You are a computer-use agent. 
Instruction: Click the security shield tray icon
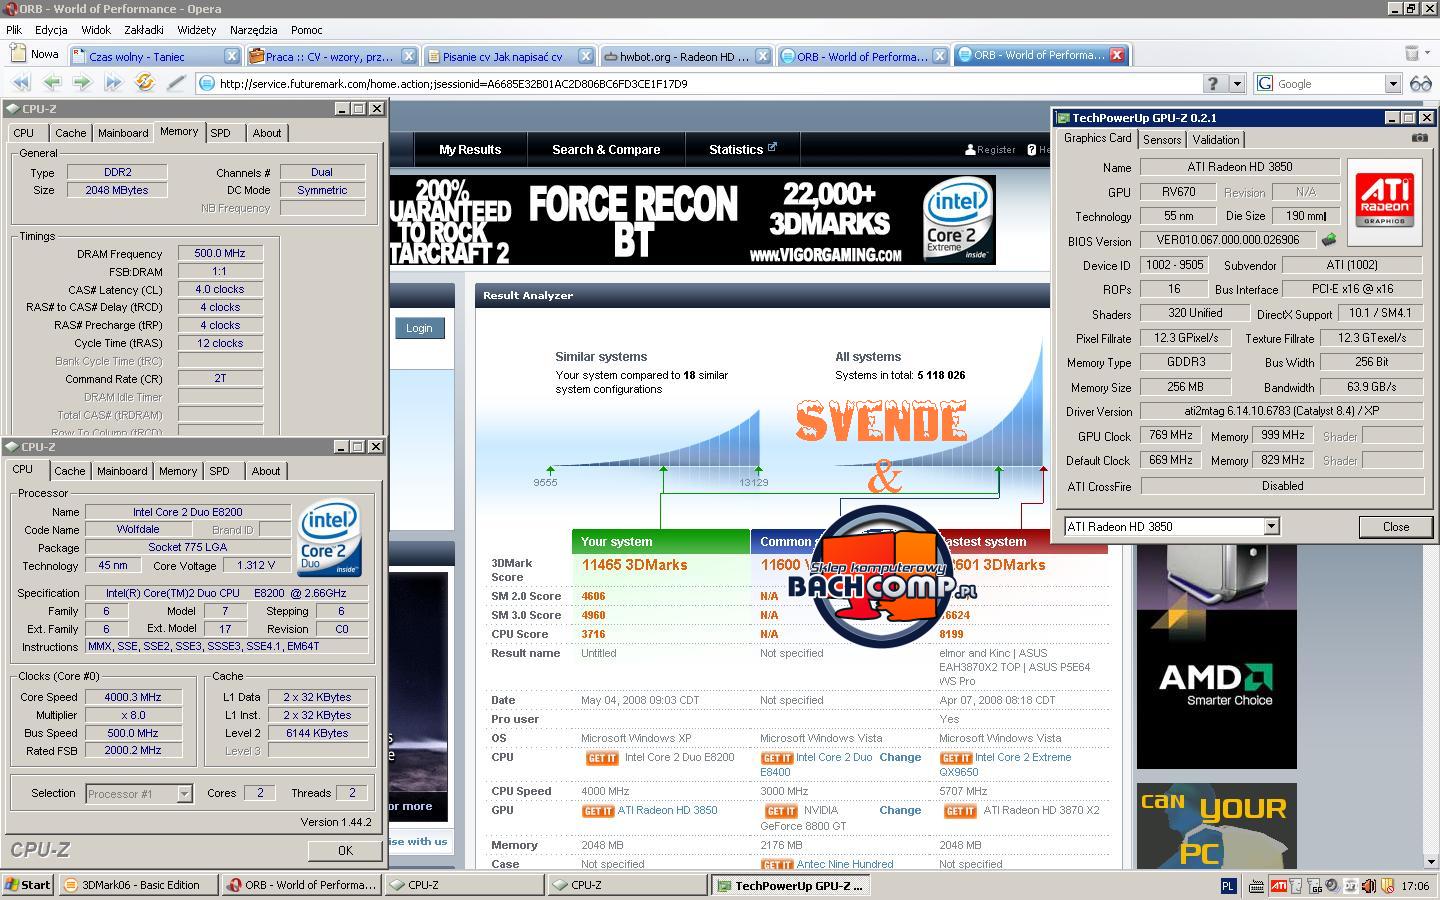1386,886
